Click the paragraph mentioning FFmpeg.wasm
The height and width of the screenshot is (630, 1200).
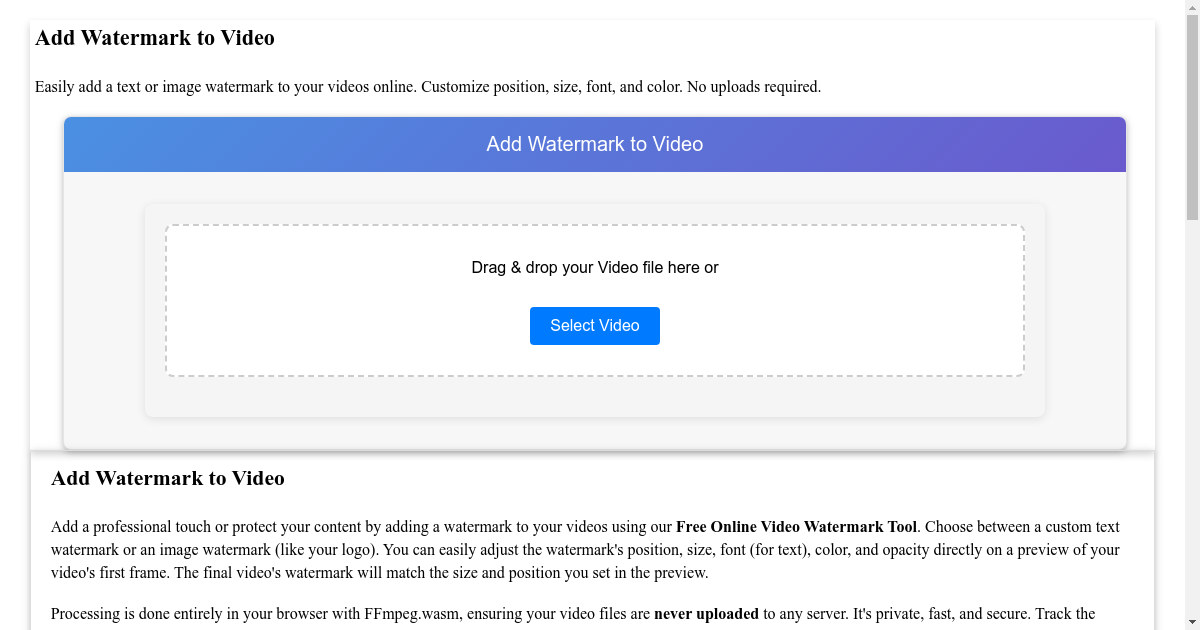pyautogui.click(x=400, y=613)
